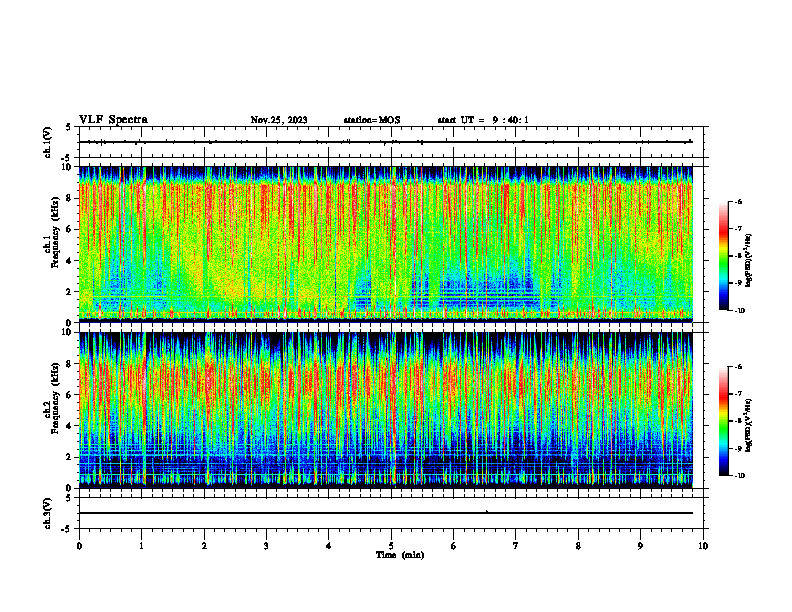
Task: Select the "ch.3(V)" waveform axis label
Action: click(x=48, y=513)
